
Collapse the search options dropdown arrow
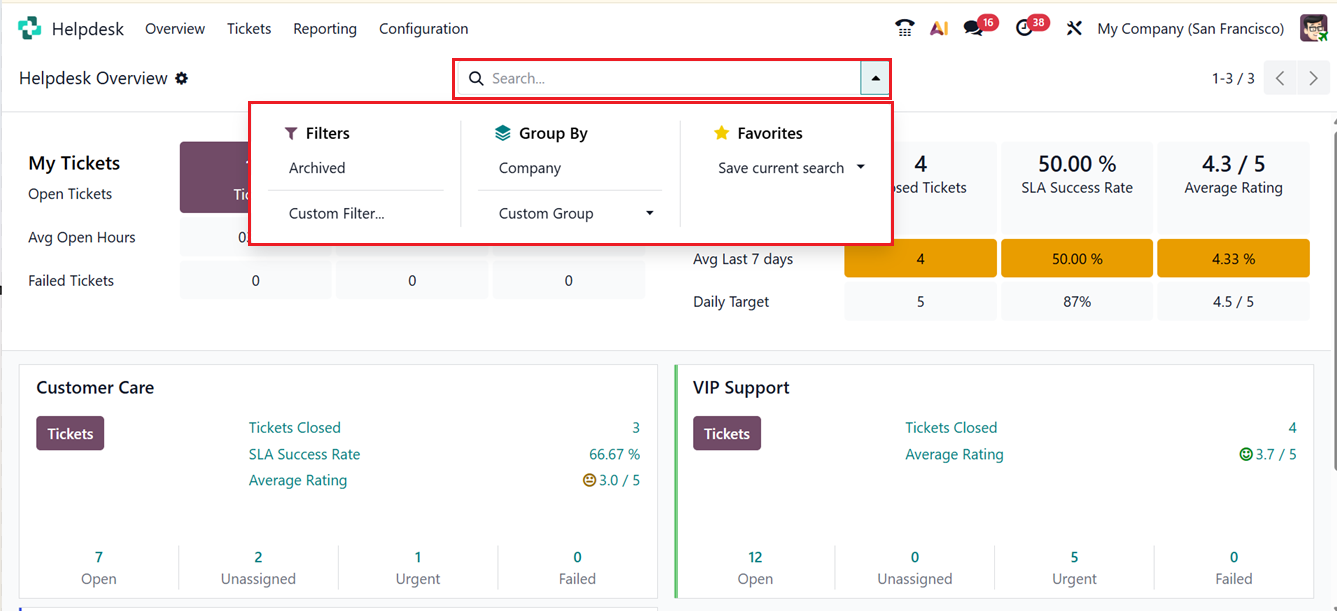(x=875, y=78)
